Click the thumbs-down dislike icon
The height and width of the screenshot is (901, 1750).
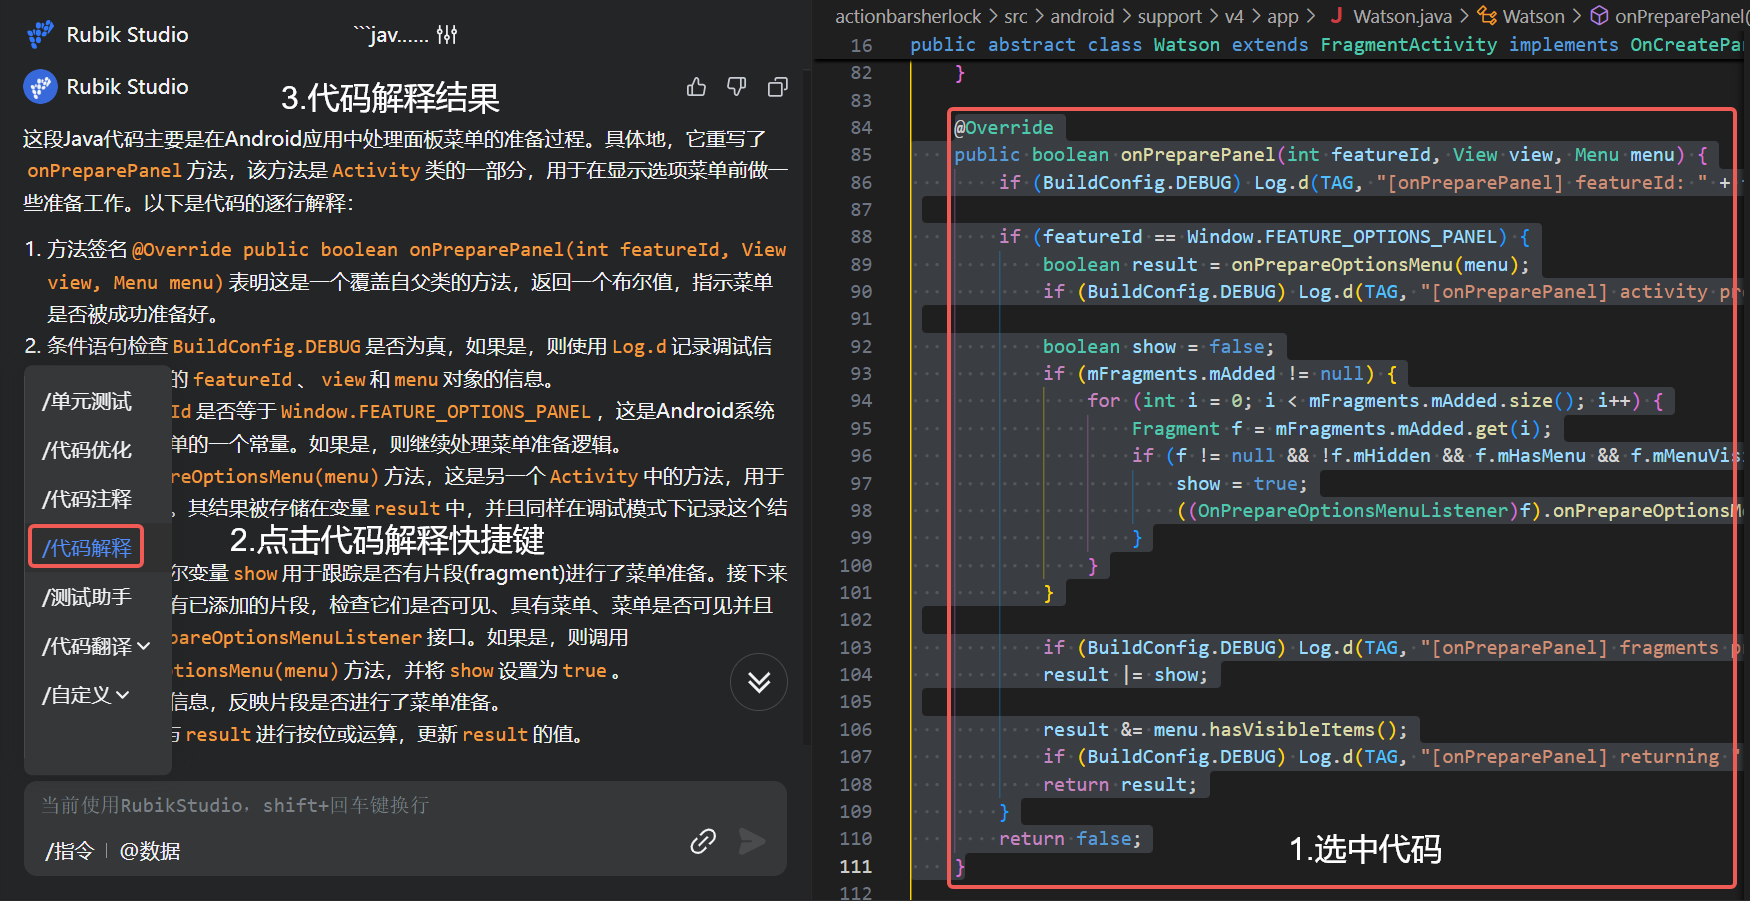(x=737, y=87)
